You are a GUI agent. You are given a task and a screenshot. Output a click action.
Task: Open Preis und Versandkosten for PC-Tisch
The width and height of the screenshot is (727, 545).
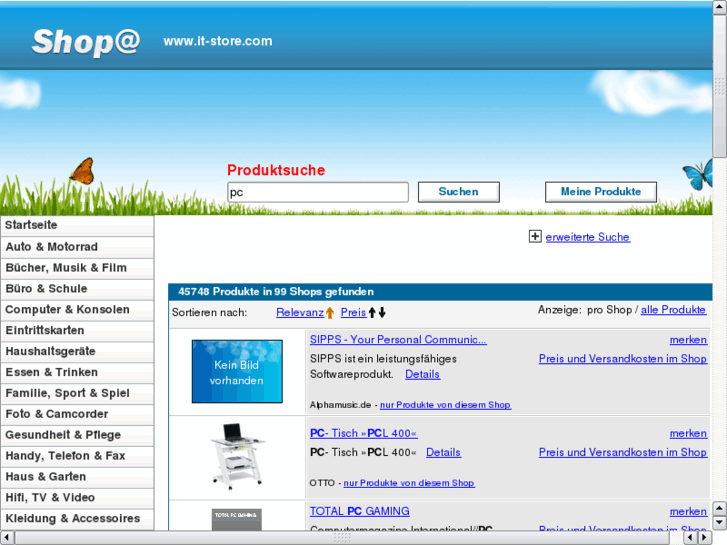(623, 452)
